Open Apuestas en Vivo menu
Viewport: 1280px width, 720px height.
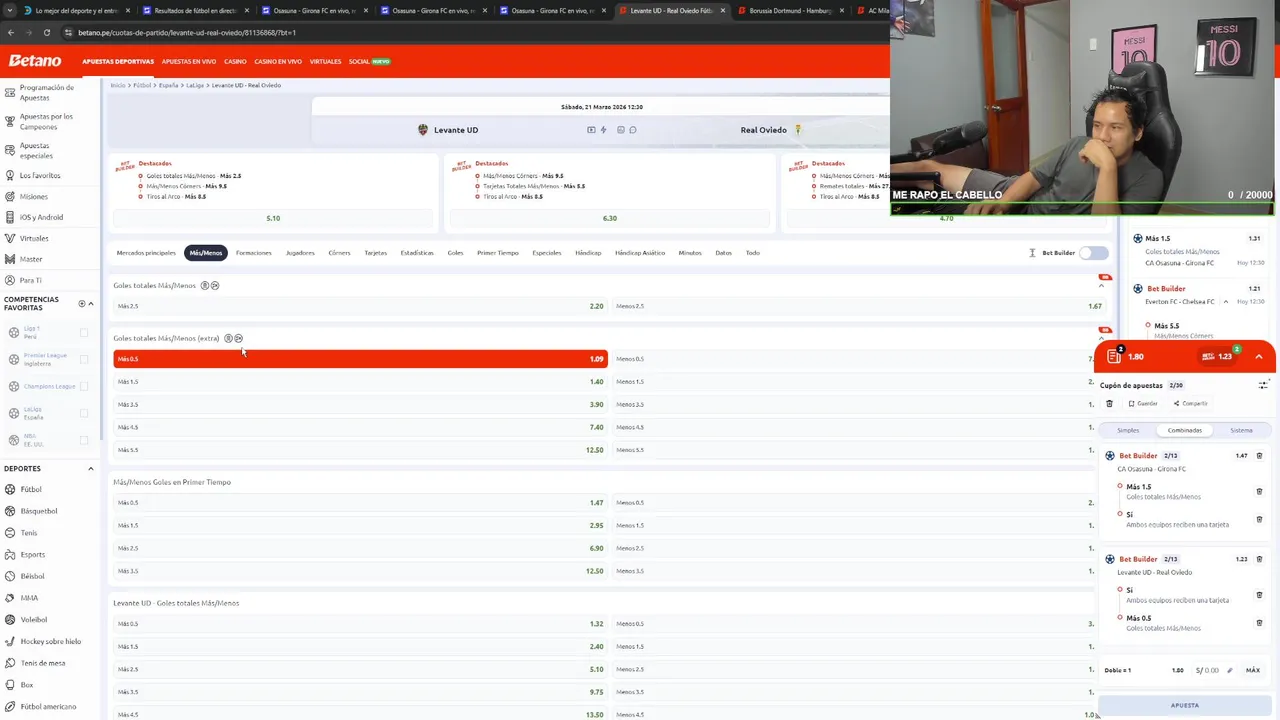click(x=189, y=61)
